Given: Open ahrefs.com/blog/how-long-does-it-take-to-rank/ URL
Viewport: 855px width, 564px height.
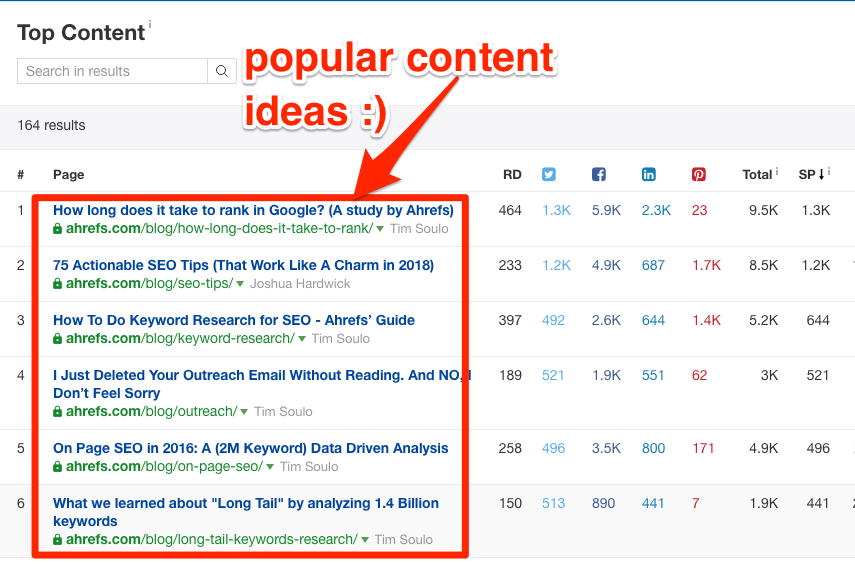Looking at the screenshot, I should [x=219, y=229].
